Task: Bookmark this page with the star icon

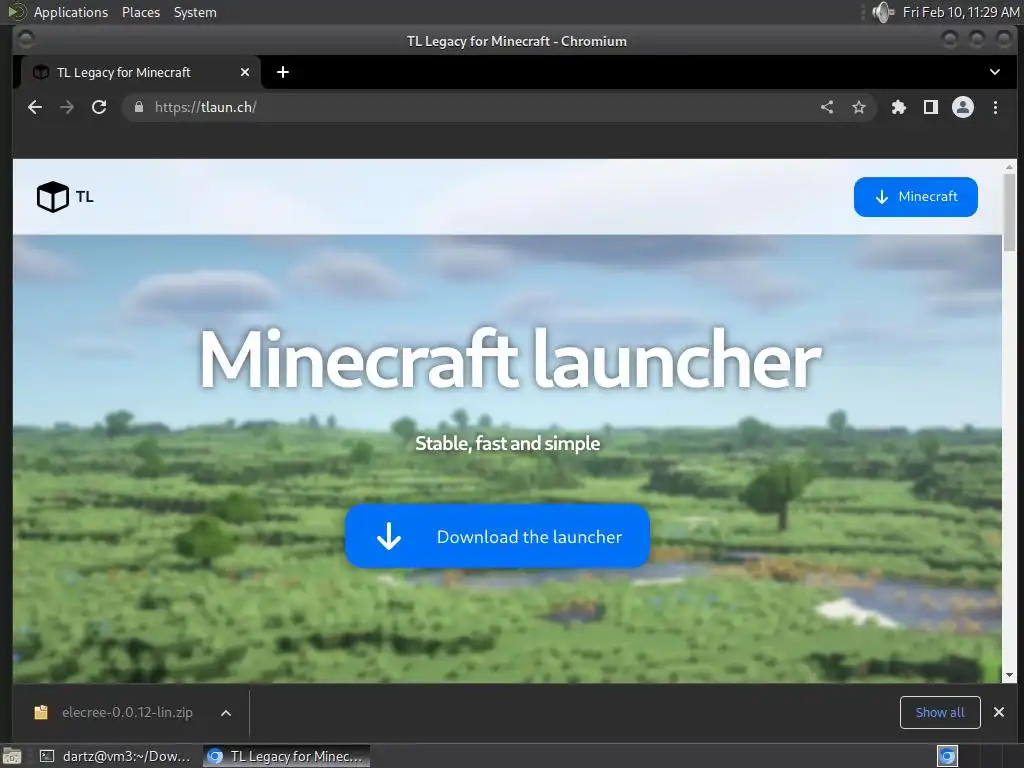Action: (859, 107)
